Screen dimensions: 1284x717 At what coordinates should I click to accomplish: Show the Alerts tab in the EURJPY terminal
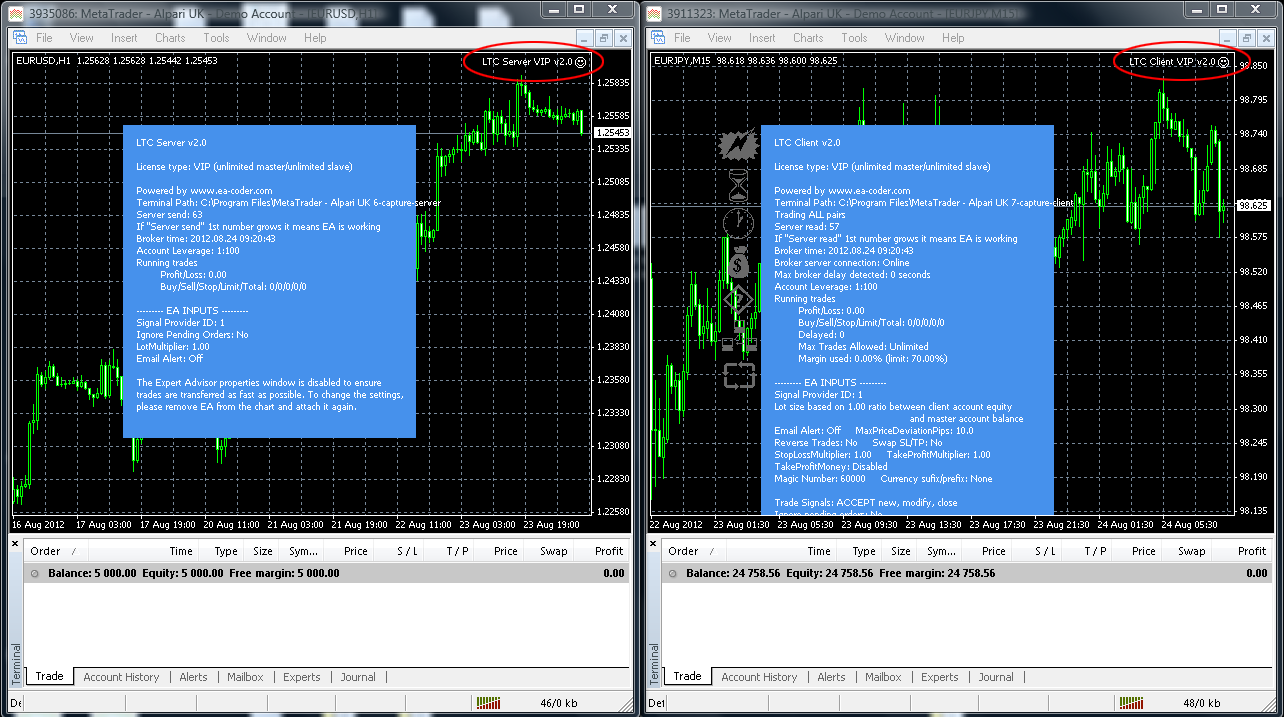coord(831,677)
